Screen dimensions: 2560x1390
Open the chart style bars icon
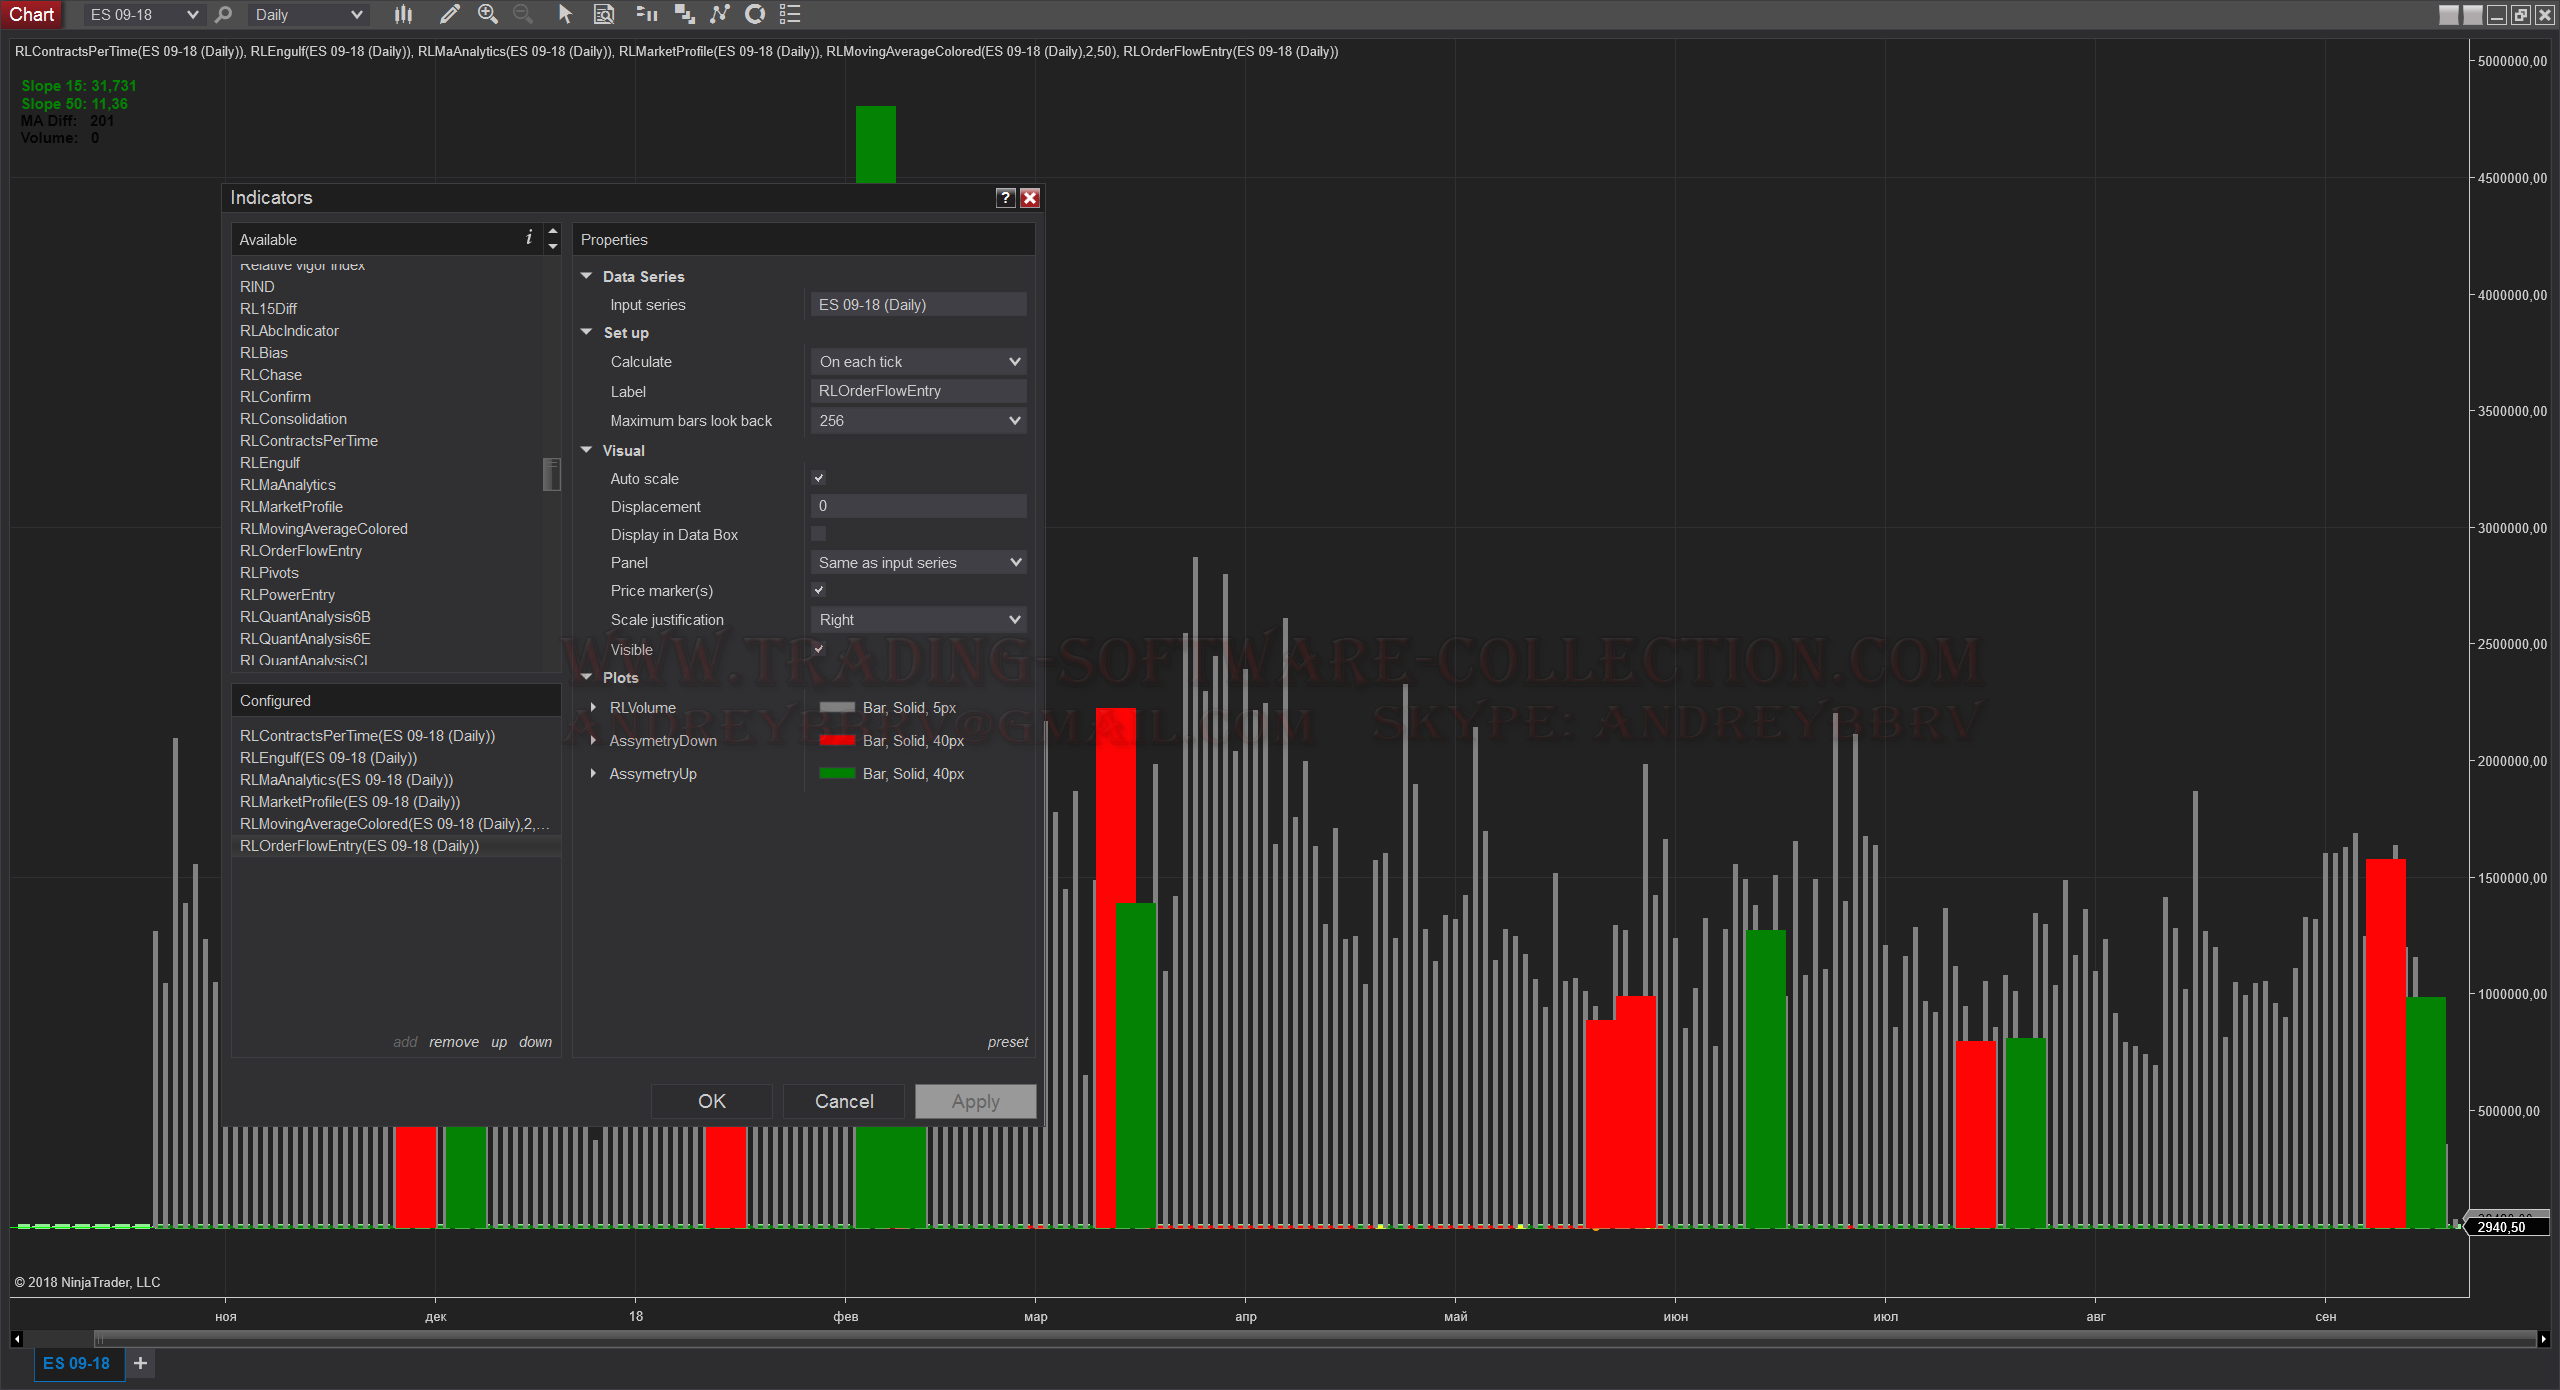coord(403,14)
